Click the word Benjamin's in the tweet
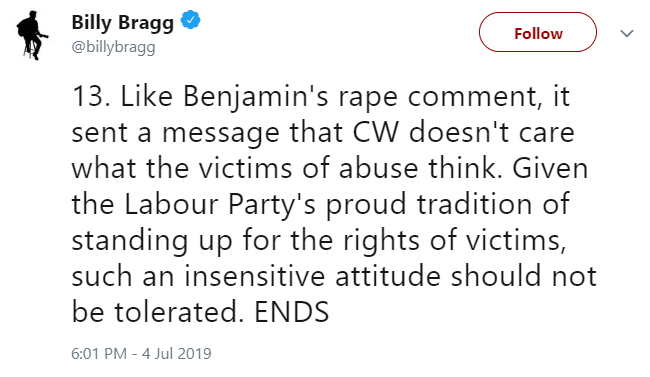650x377 pixels. [255, 97]
